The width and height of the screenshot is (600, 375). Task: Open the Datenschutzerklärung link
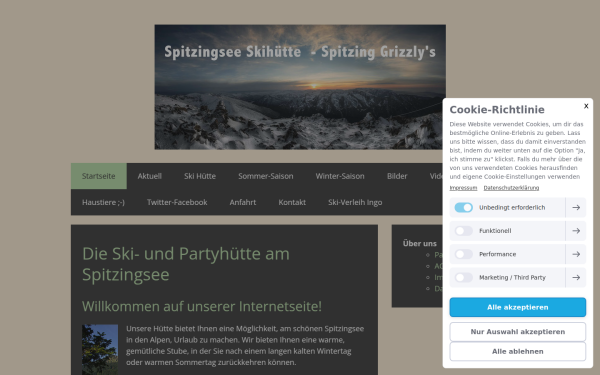[x=511, y=188]
